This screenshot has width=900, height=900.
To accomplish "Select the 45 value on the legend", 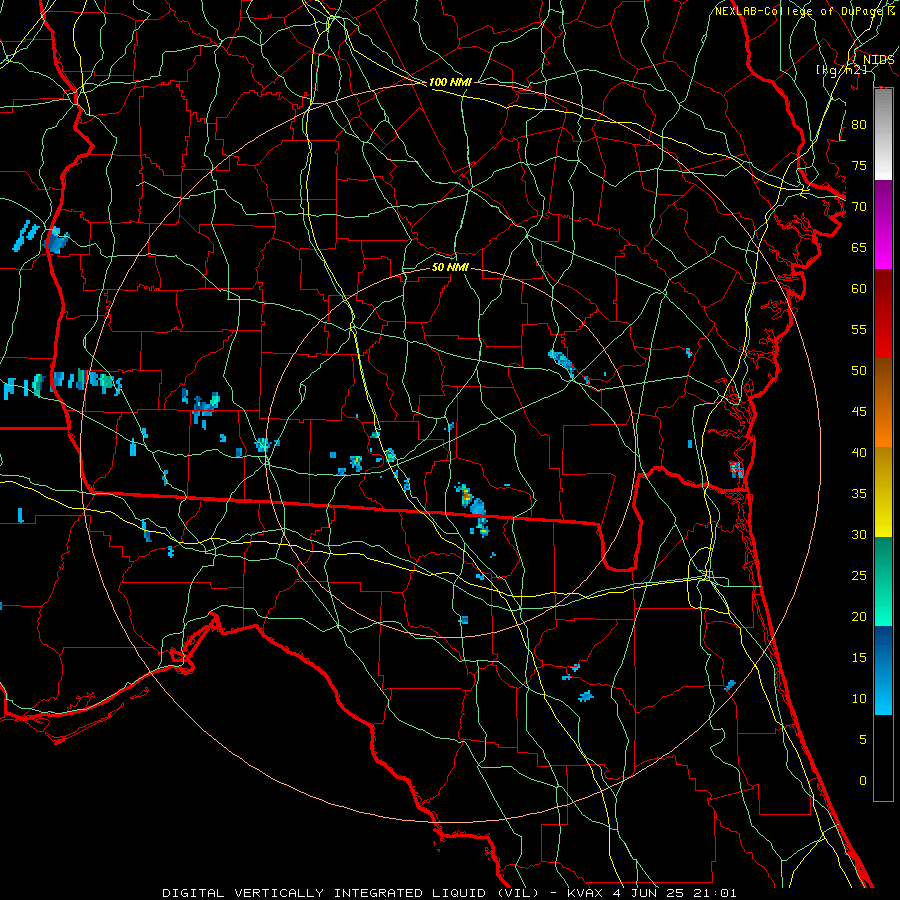I will pos(859,412).
